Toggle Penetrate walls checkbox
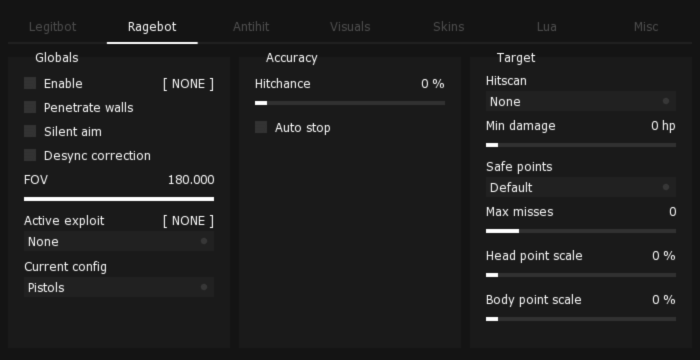Viewport: 700px width, 360px height. (x=30, y=107)
